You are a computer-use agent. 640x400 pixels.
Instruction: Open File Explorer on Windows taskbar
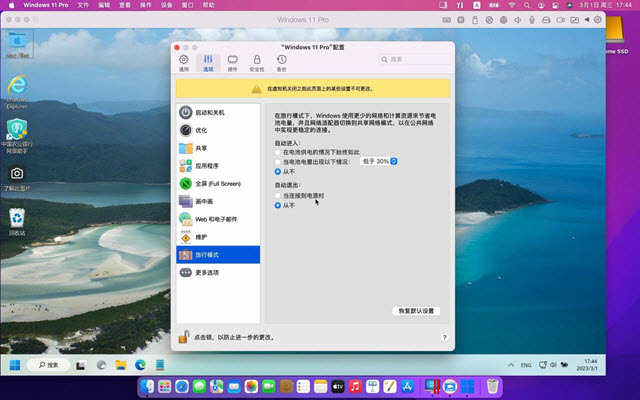[x=120, y=365]
